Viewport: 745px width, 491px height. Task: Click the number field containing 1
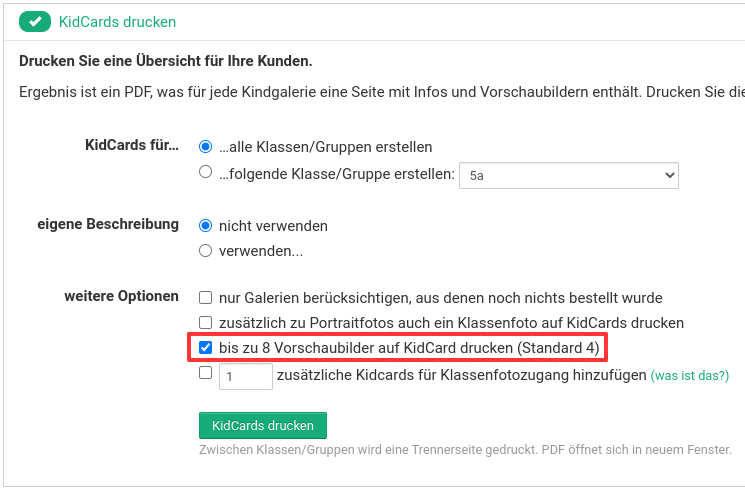[x=245, y=376]
